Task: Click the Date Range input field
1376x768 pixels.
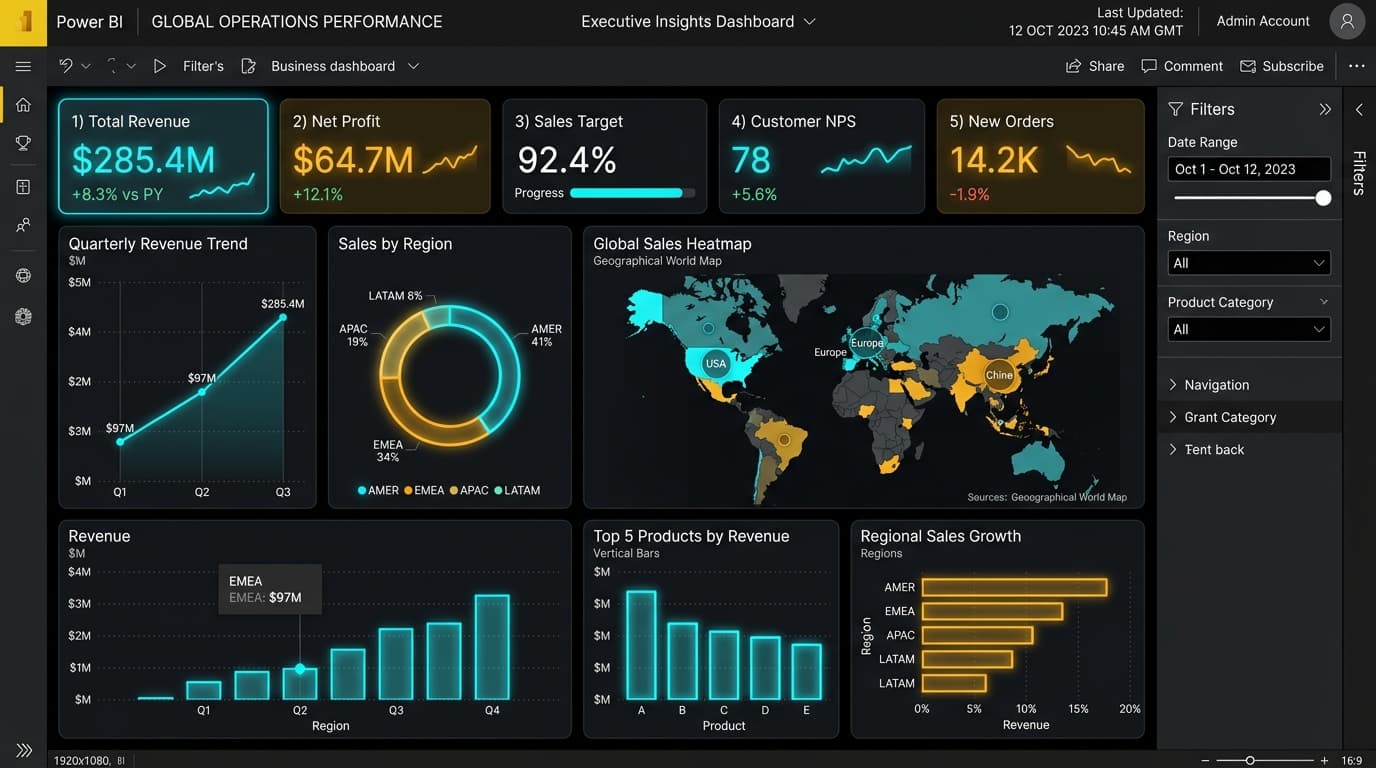Action: tap(1249, 169)
